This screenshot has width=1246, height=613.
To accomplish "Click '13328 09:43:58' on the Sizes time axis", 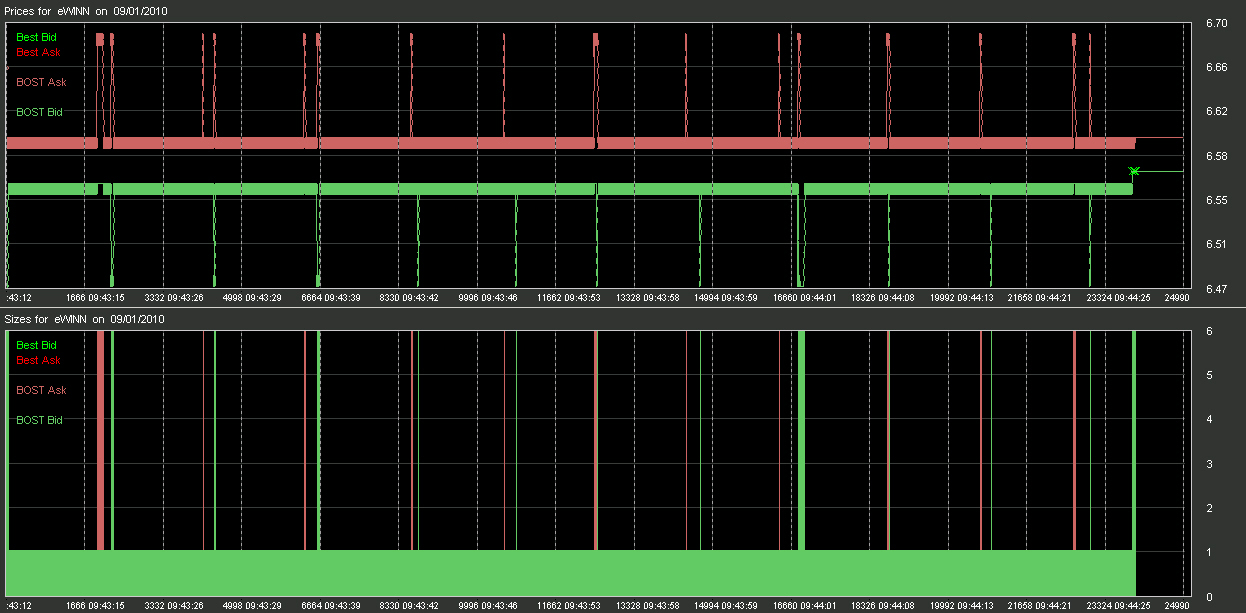I will pyautogui.click(x=648, y=606).
